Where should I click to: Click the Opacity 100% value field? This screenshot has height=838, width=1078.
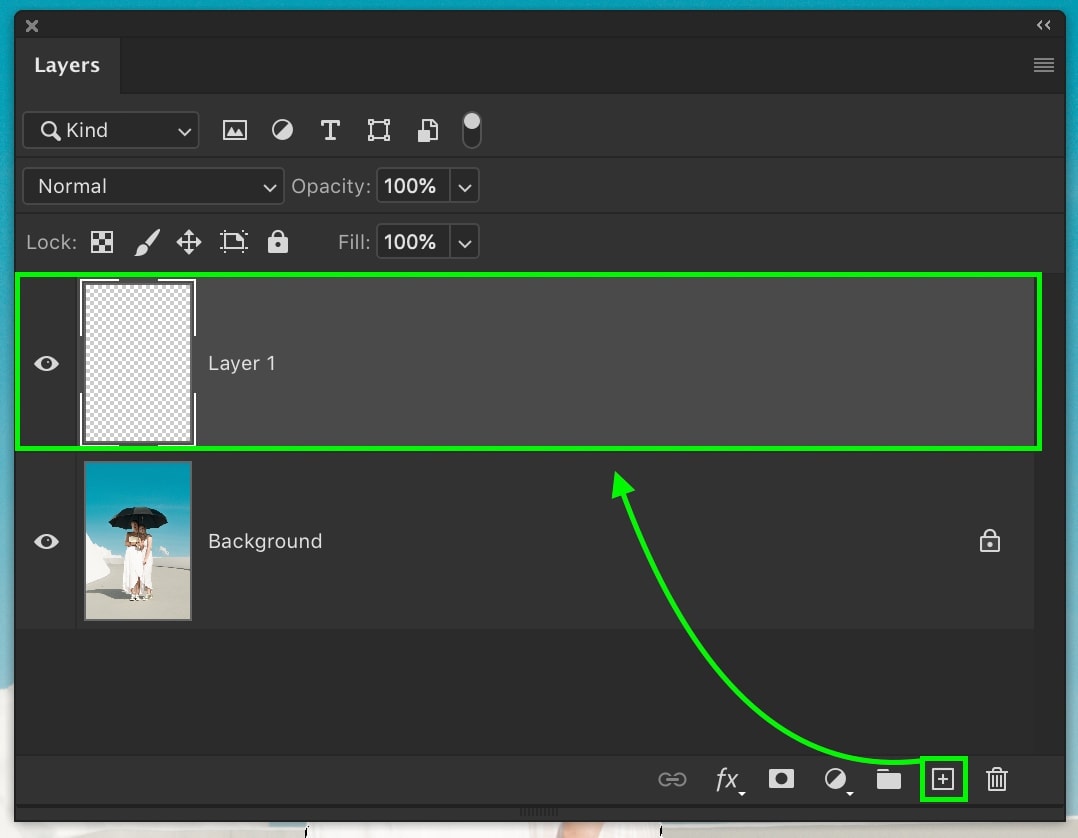[x=412, y=186]
